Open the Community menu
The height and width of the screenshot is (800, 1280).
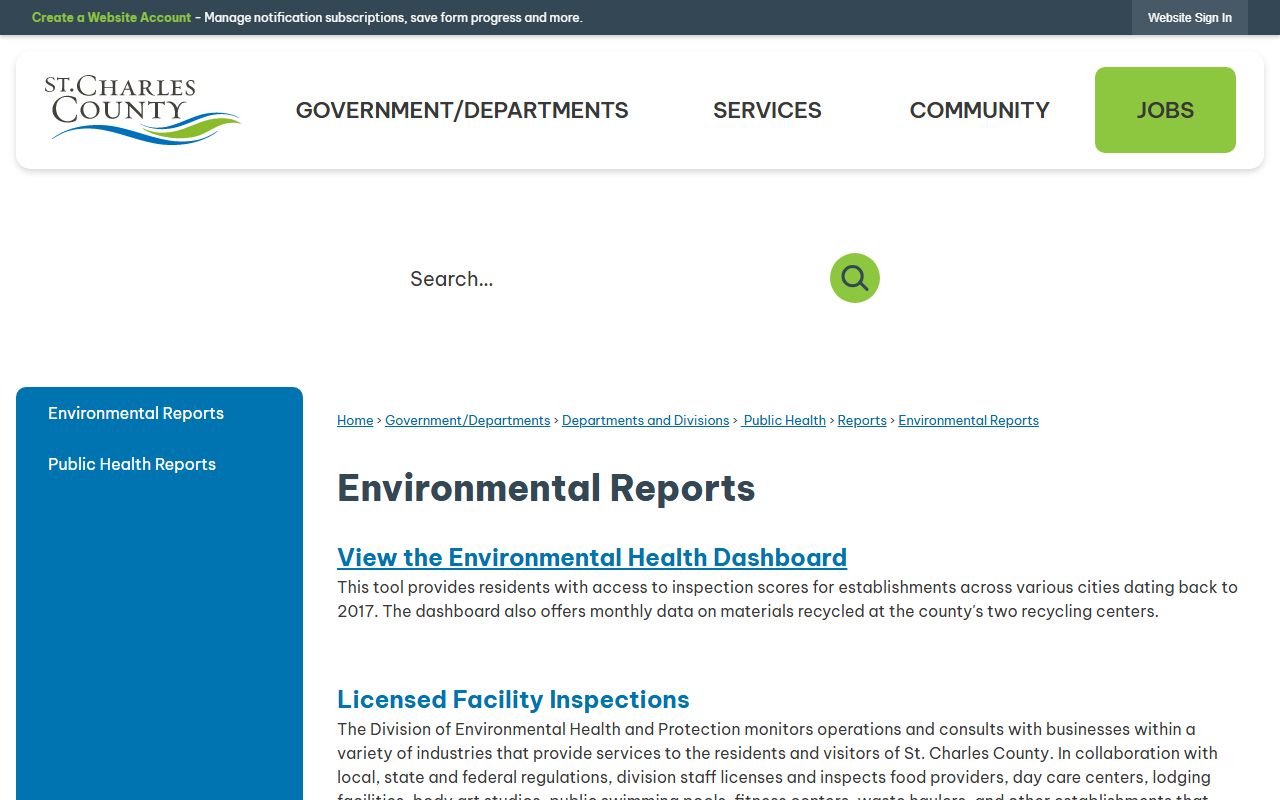click(x=979, y=110)
